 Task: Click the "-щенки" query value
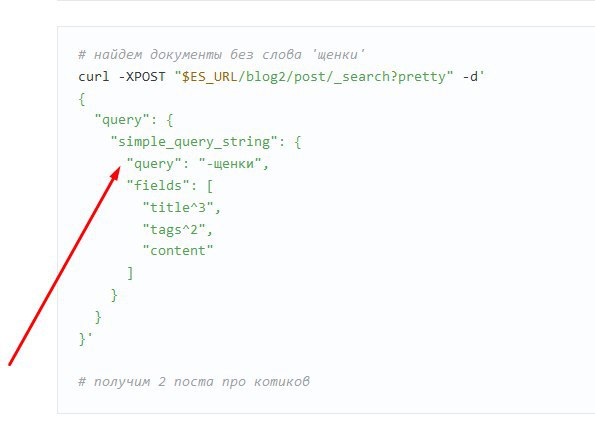coord(230,164)
